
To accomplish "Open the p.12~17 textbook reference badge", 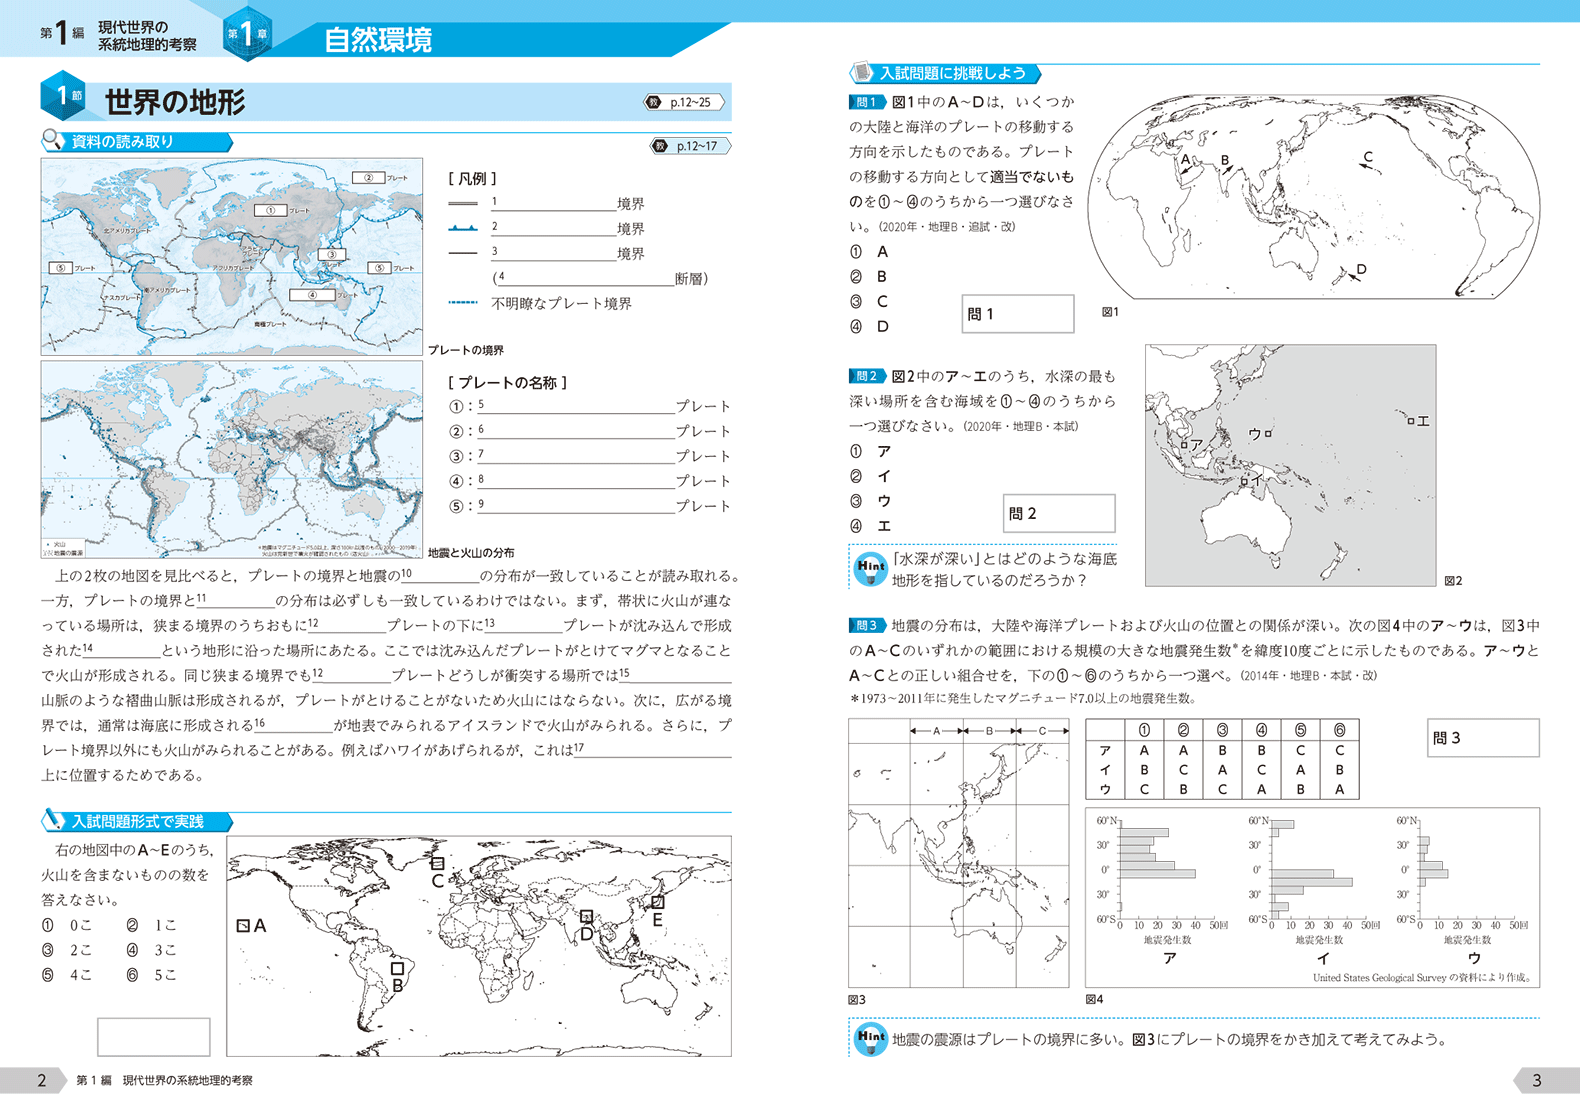I will click(x=690, y=146).
